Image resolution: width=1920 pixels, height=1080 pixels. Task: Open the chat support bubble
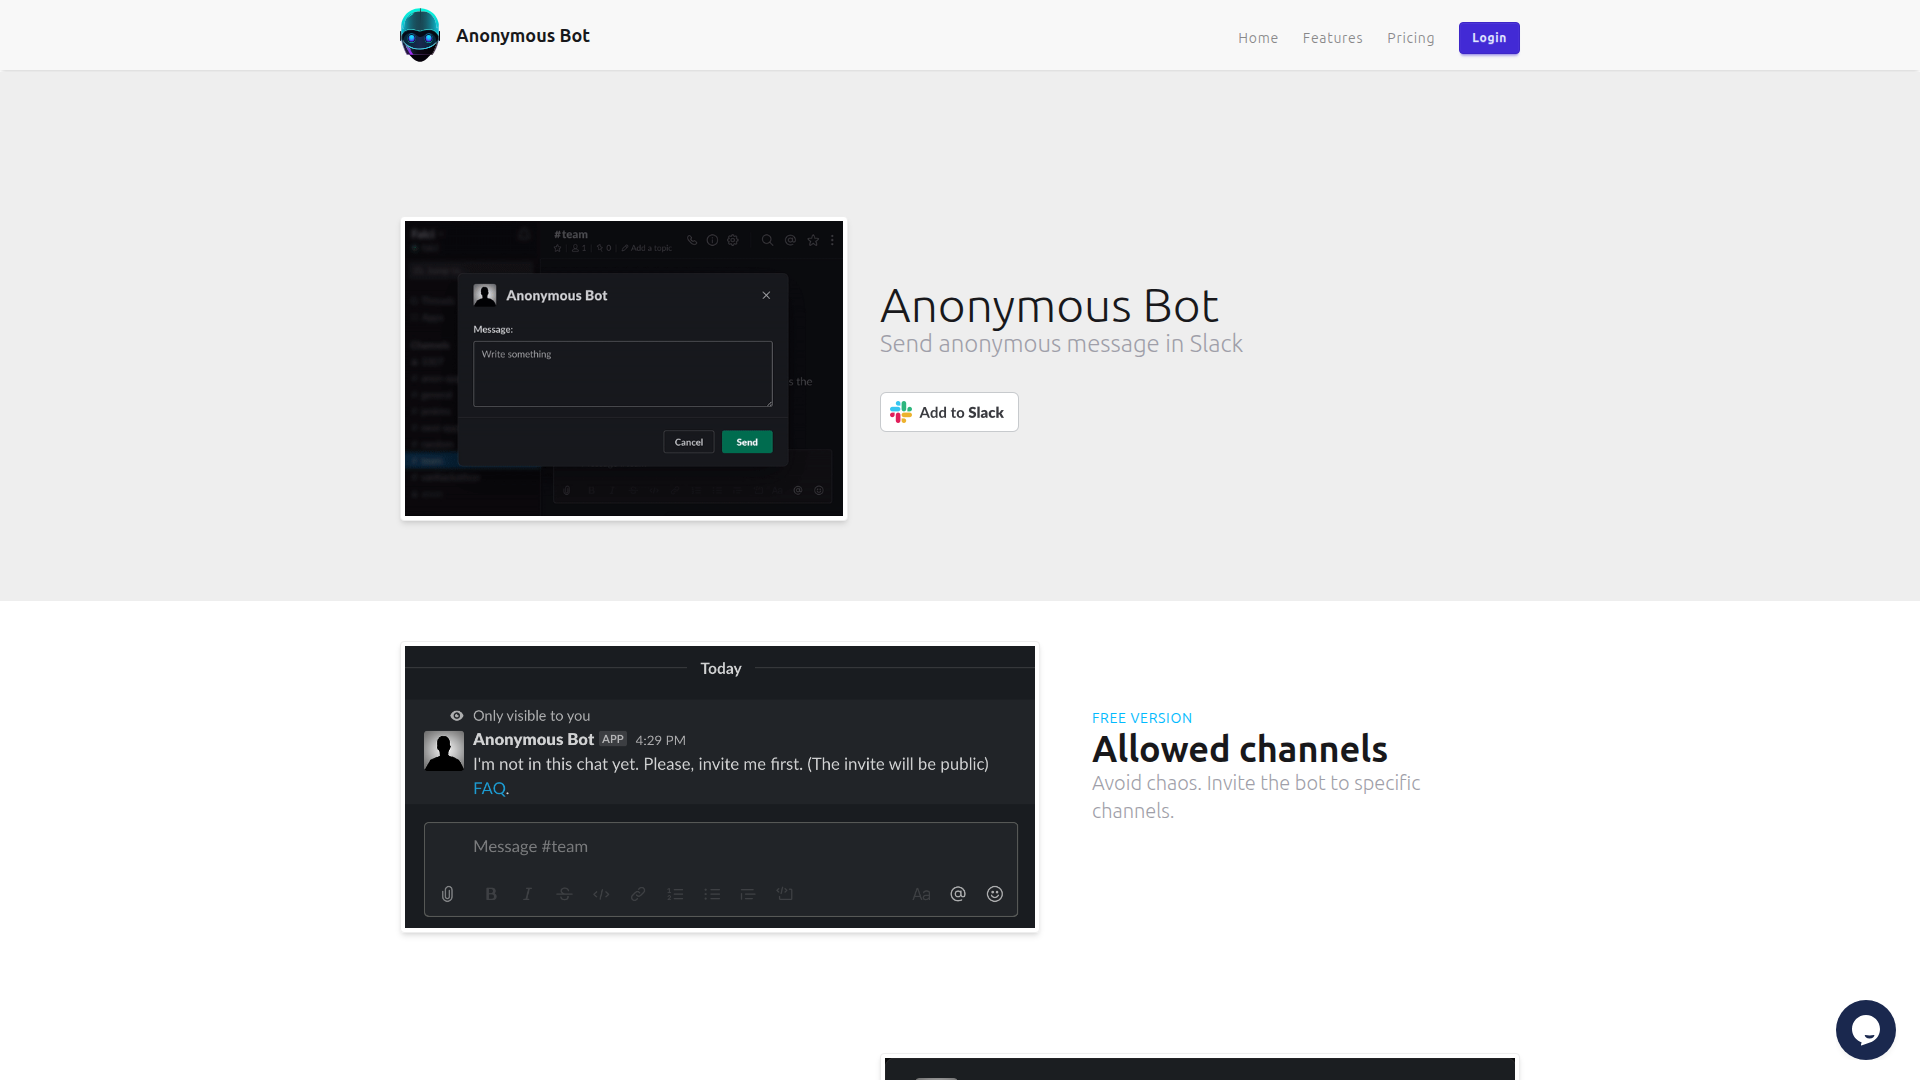coord(1865,1029)
